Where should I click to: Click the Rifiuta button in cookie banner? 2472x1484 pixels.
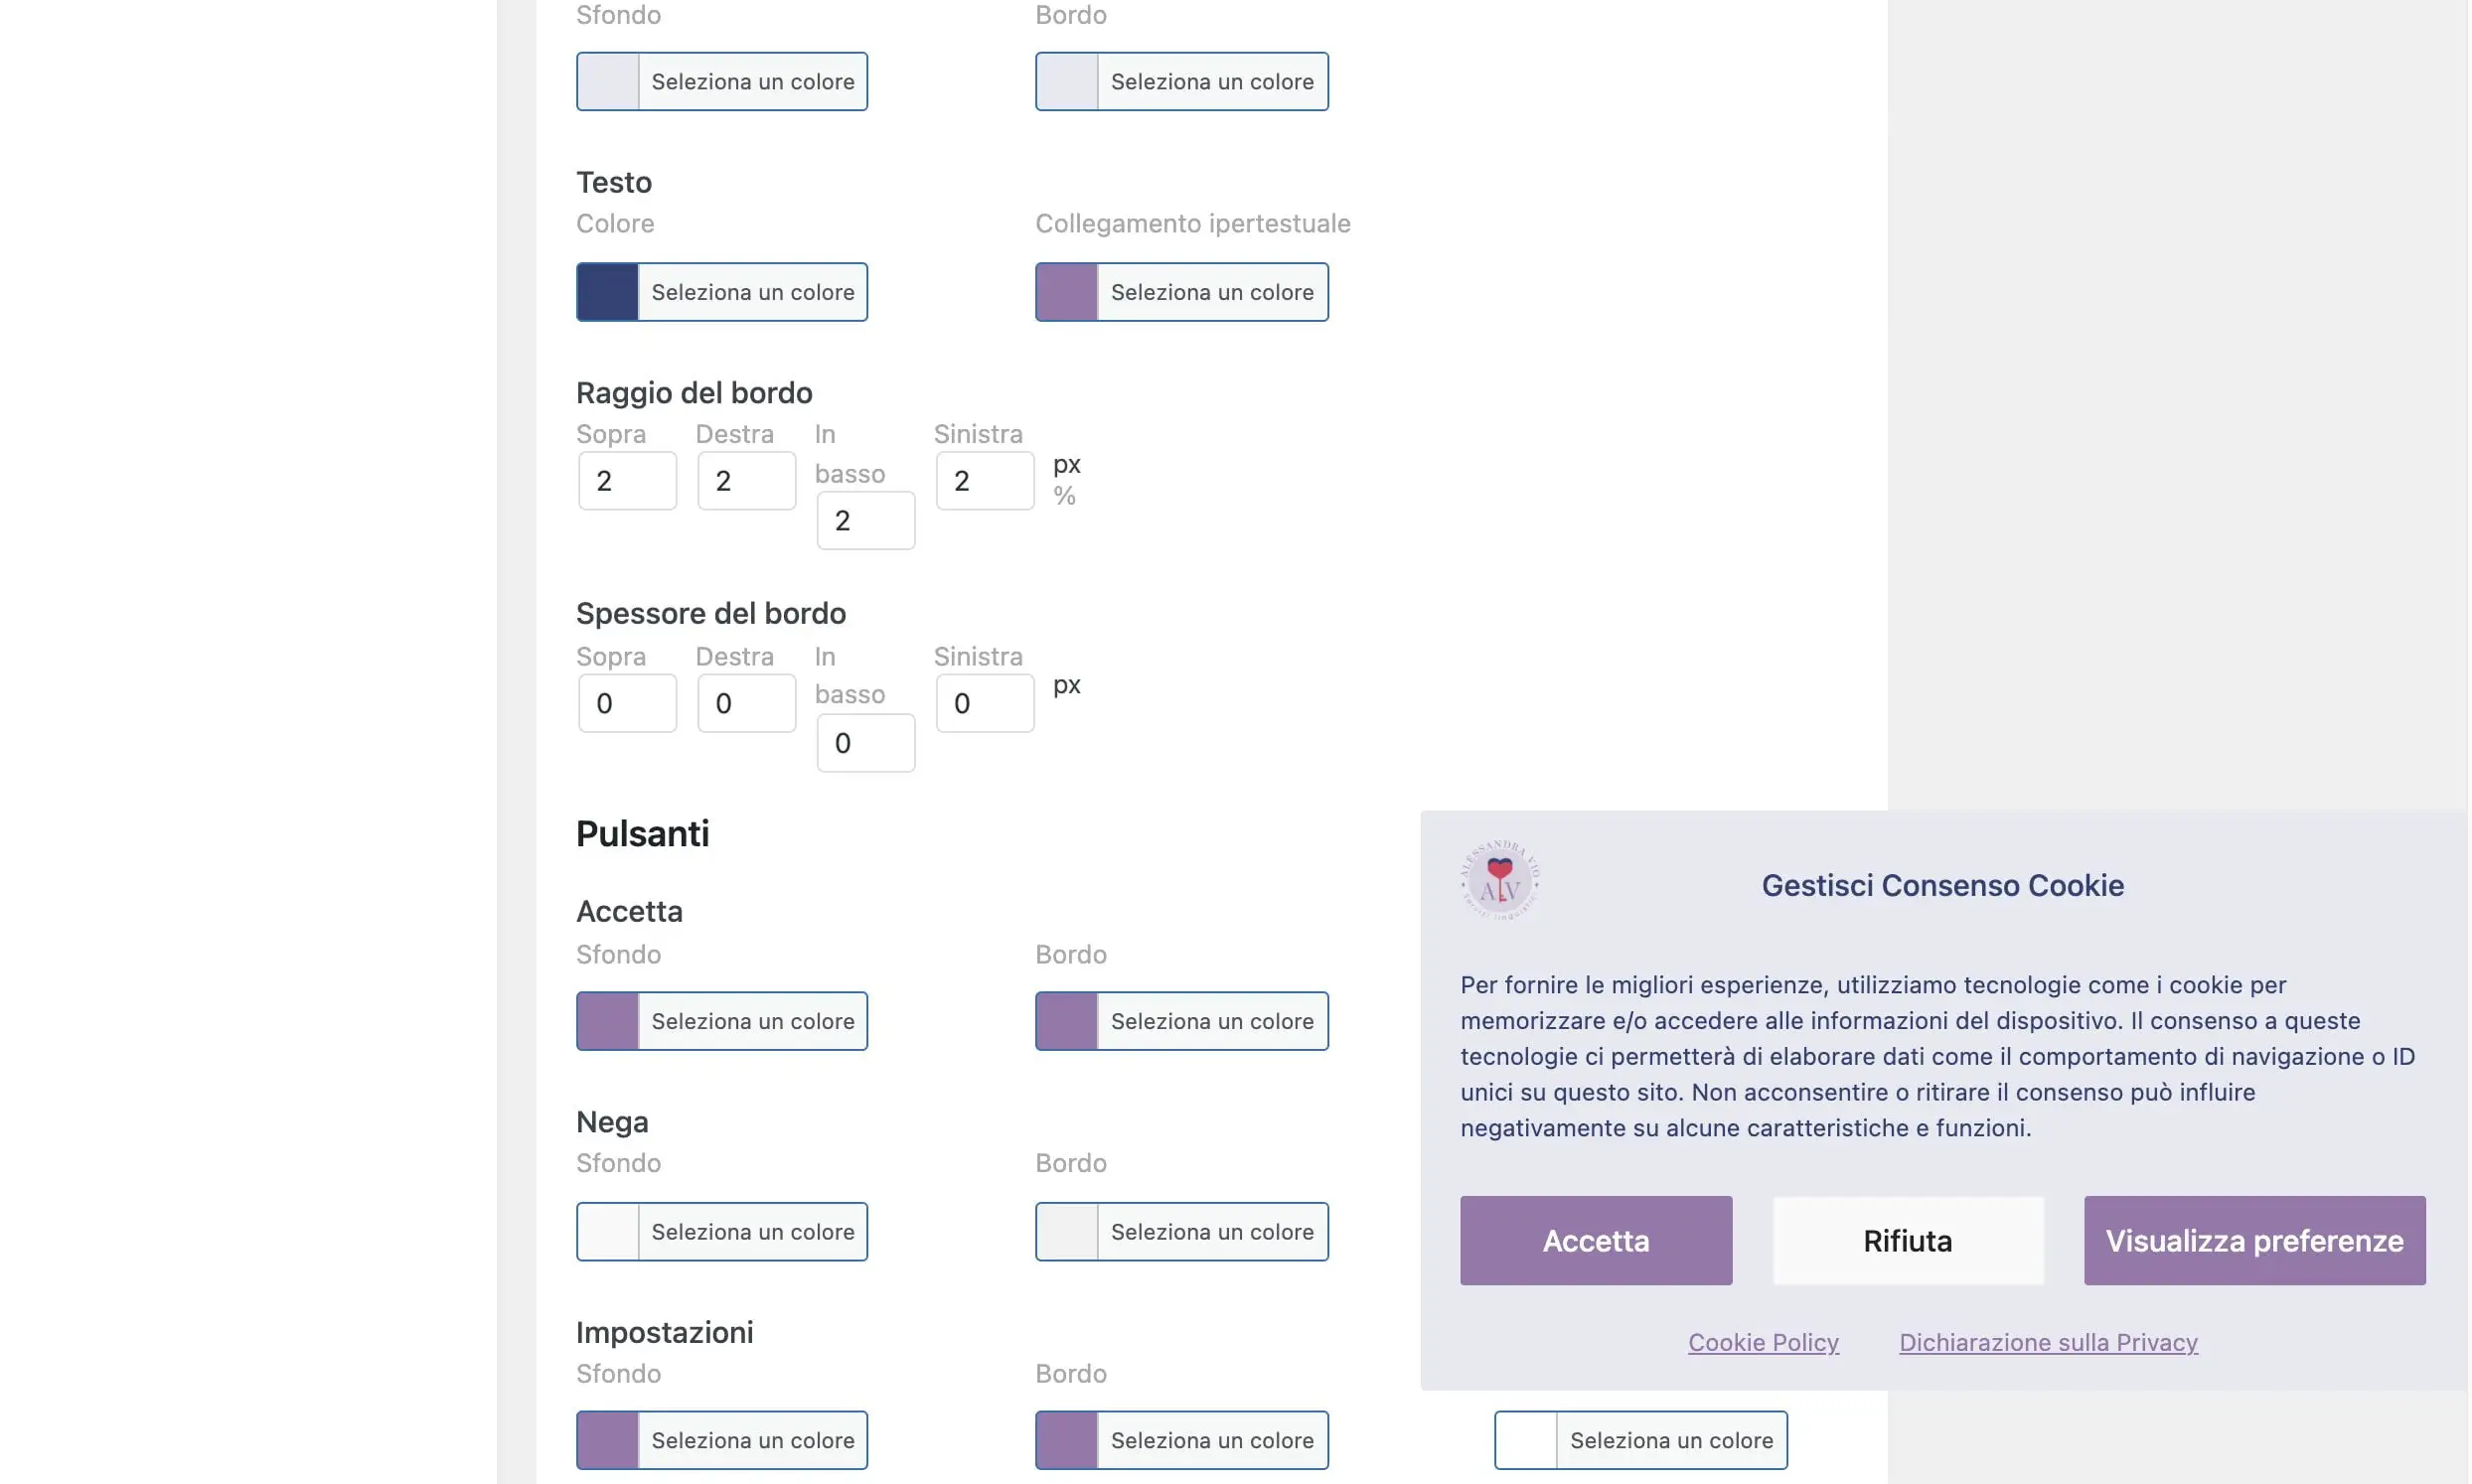[x=1907, y=1240]
